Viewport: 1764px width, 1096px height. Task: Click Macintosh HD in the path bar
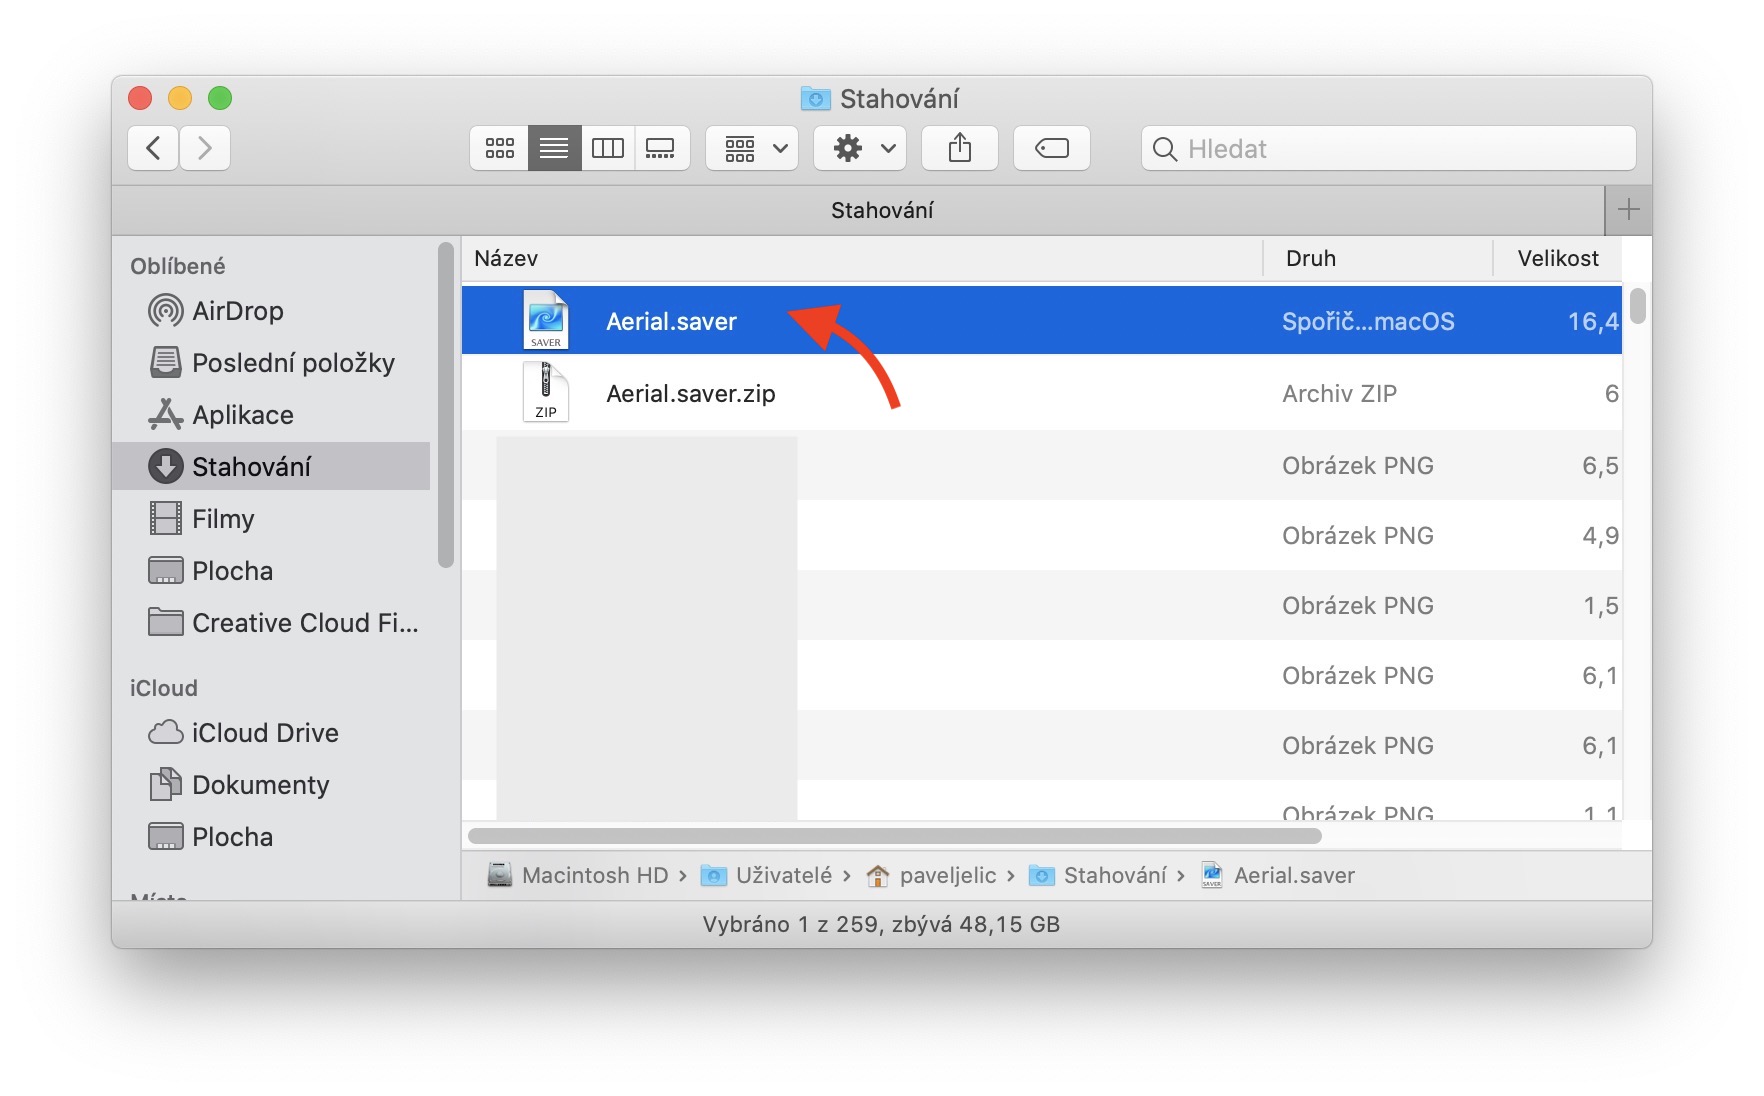(578, 876)
